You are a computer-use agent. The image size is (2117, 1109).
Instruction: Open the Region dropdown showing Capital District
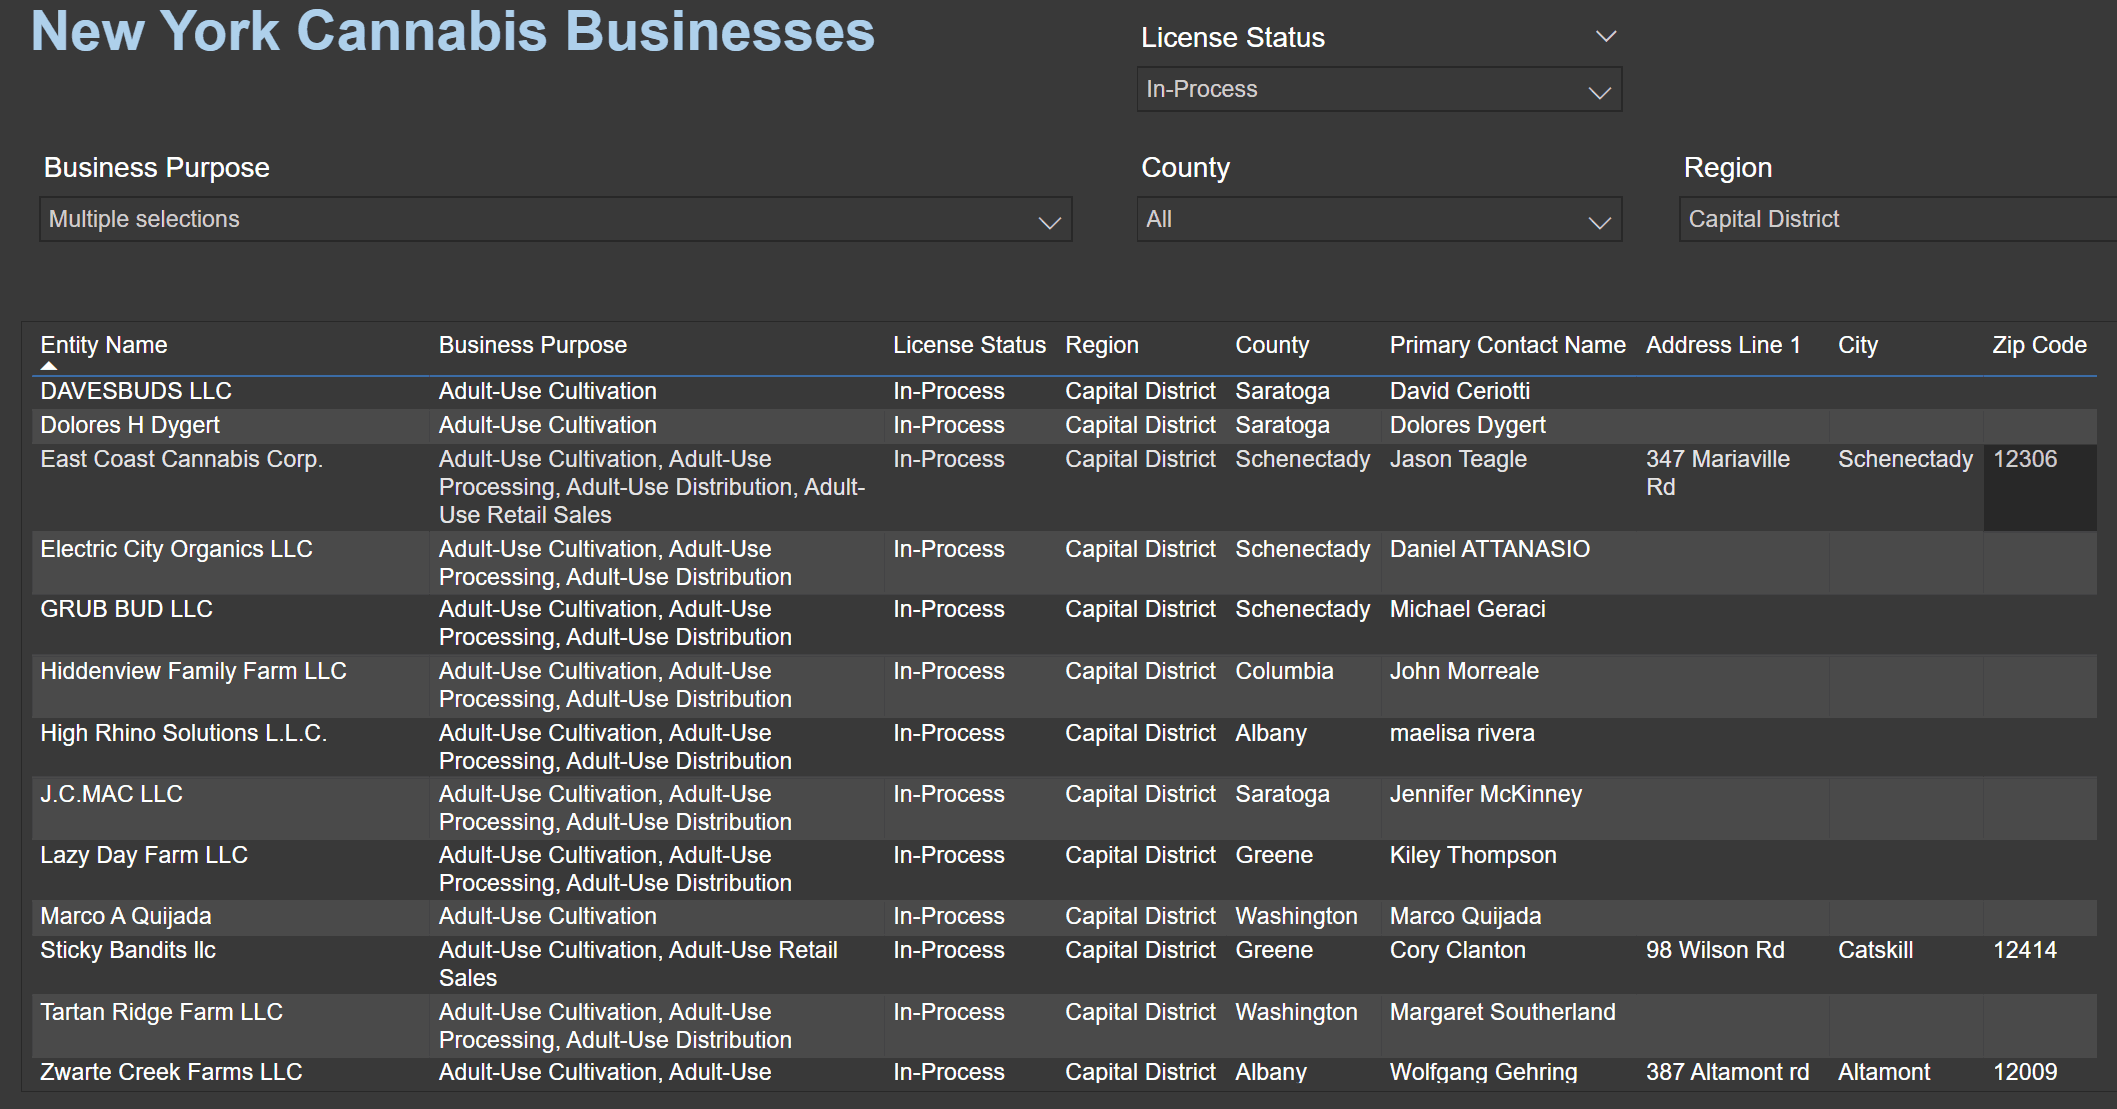(1897, 219)
